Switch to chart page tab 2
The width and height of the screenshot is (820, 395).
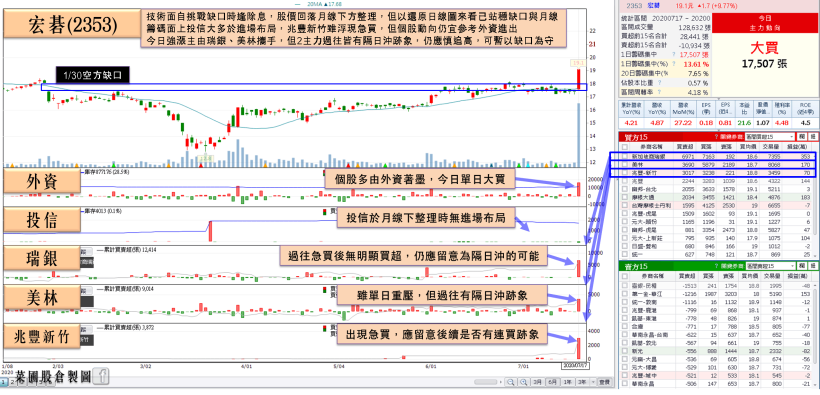coord(13,382)
